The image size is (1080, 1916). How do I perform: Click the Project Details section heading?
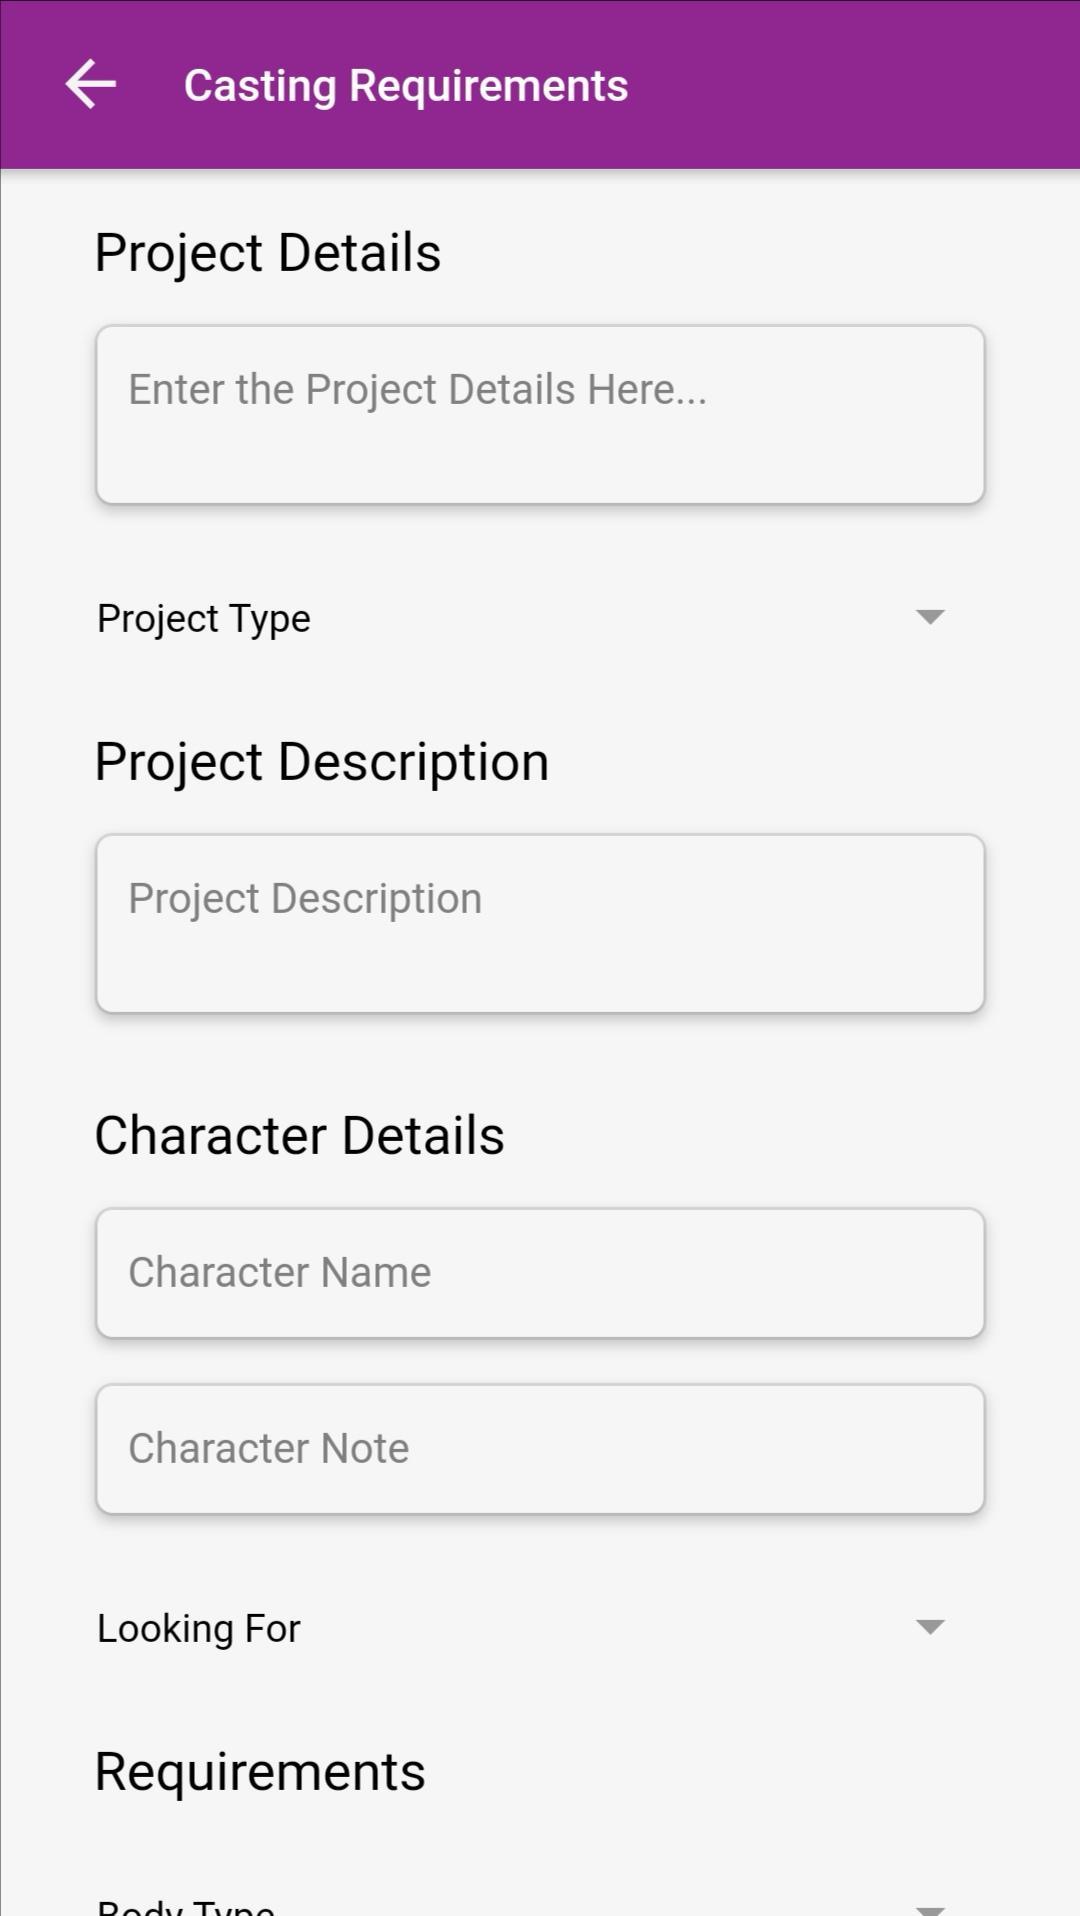point(268,252)
